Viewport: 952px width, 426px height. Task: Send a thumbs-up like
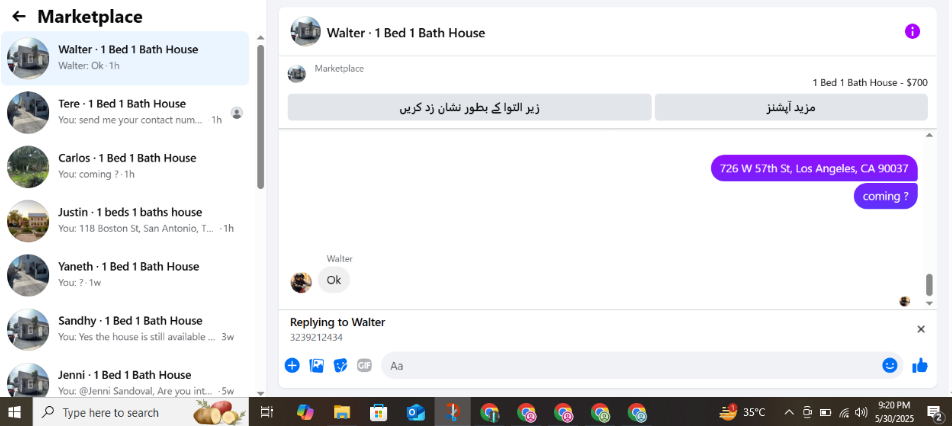click(x=920, y=365)
